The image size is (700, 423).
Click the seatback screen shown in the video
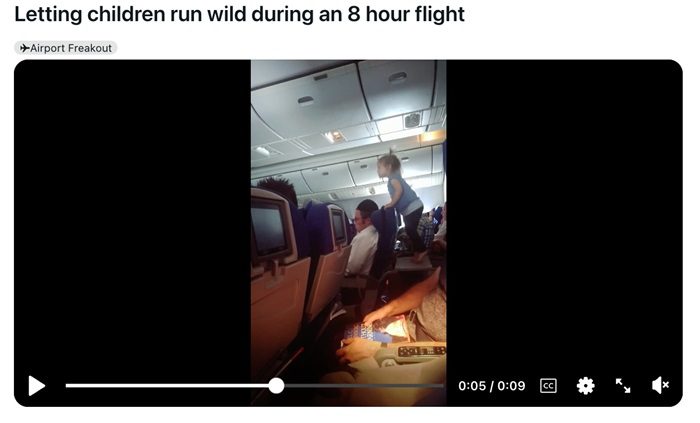[x=269, y=229]
